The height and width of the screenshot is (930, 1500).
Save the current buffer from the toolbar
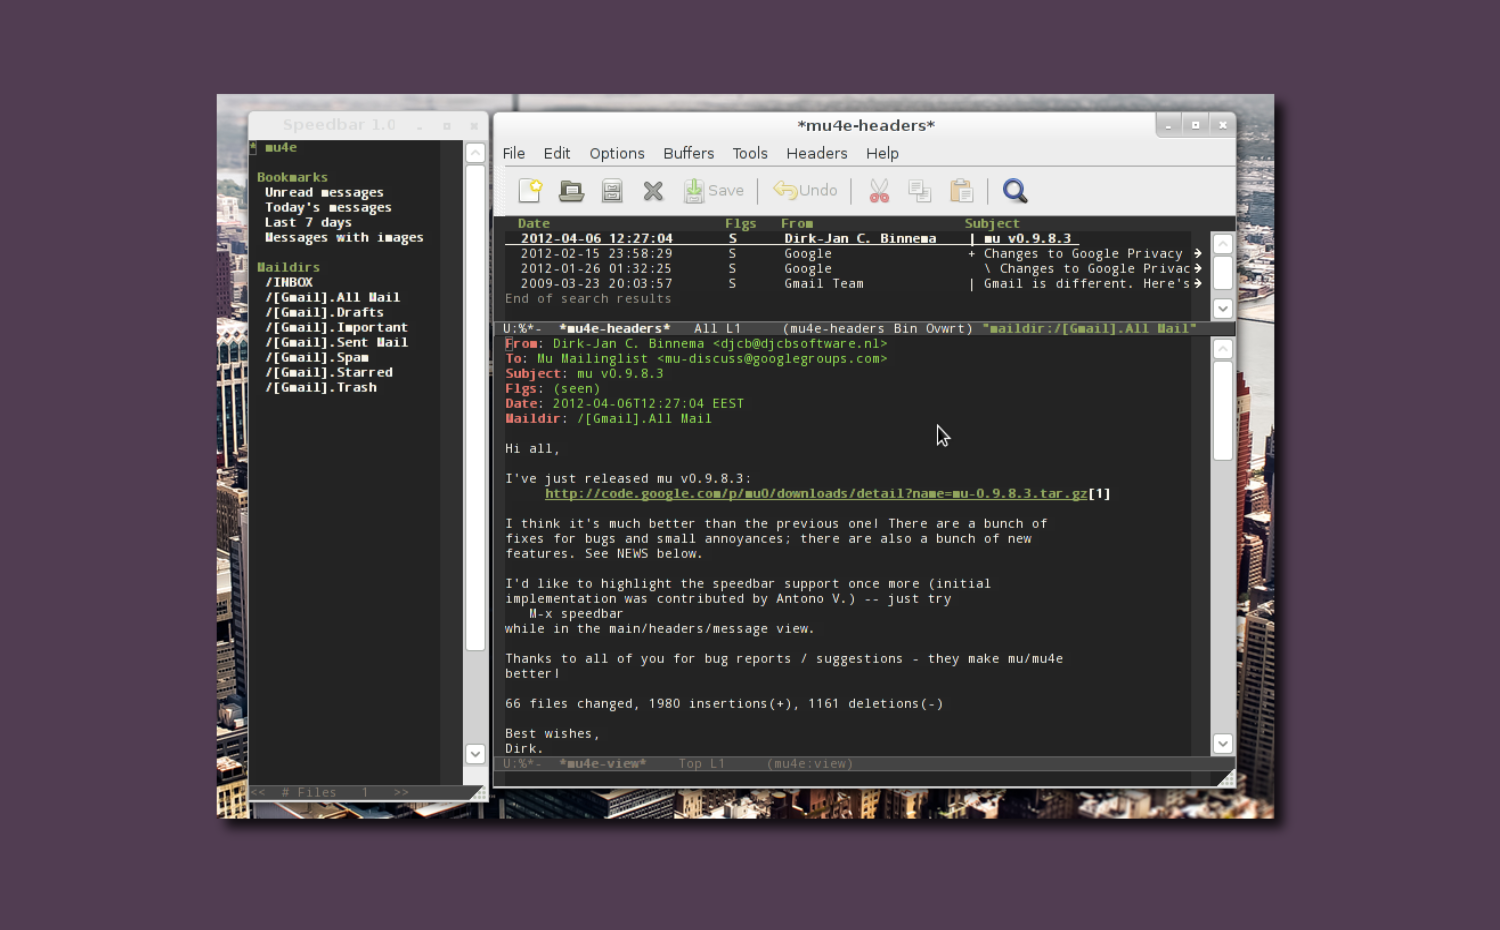[x=713, y=190]
